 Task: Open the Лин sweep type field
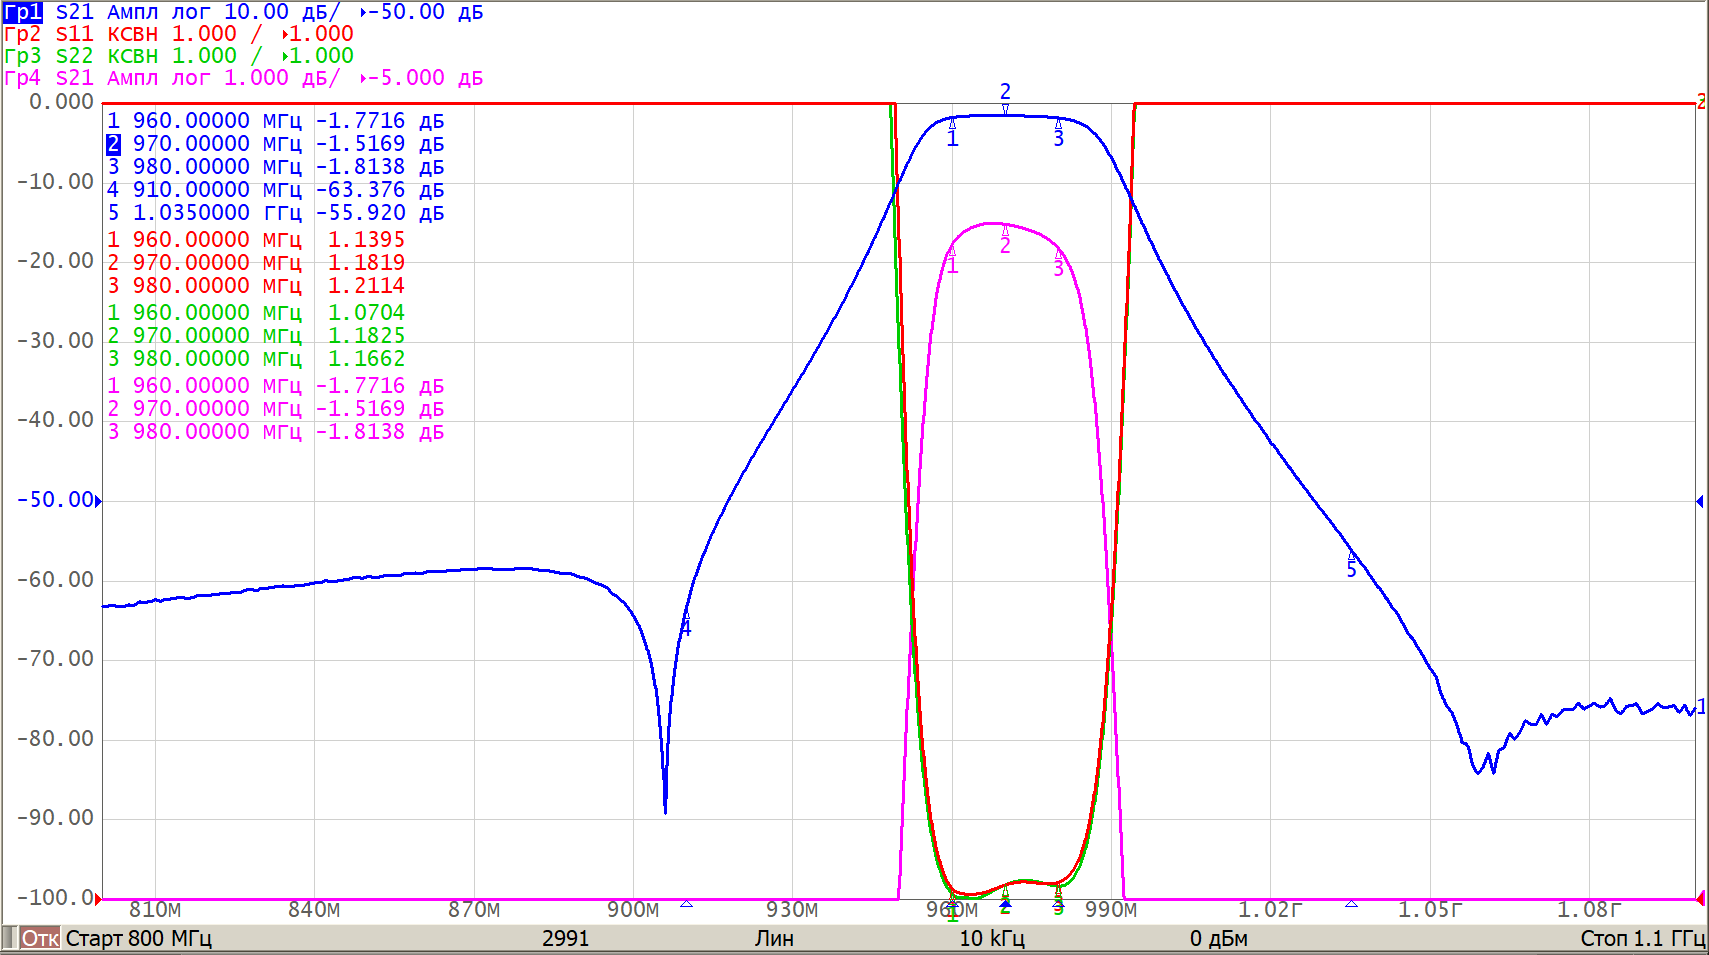pos(774,938)
